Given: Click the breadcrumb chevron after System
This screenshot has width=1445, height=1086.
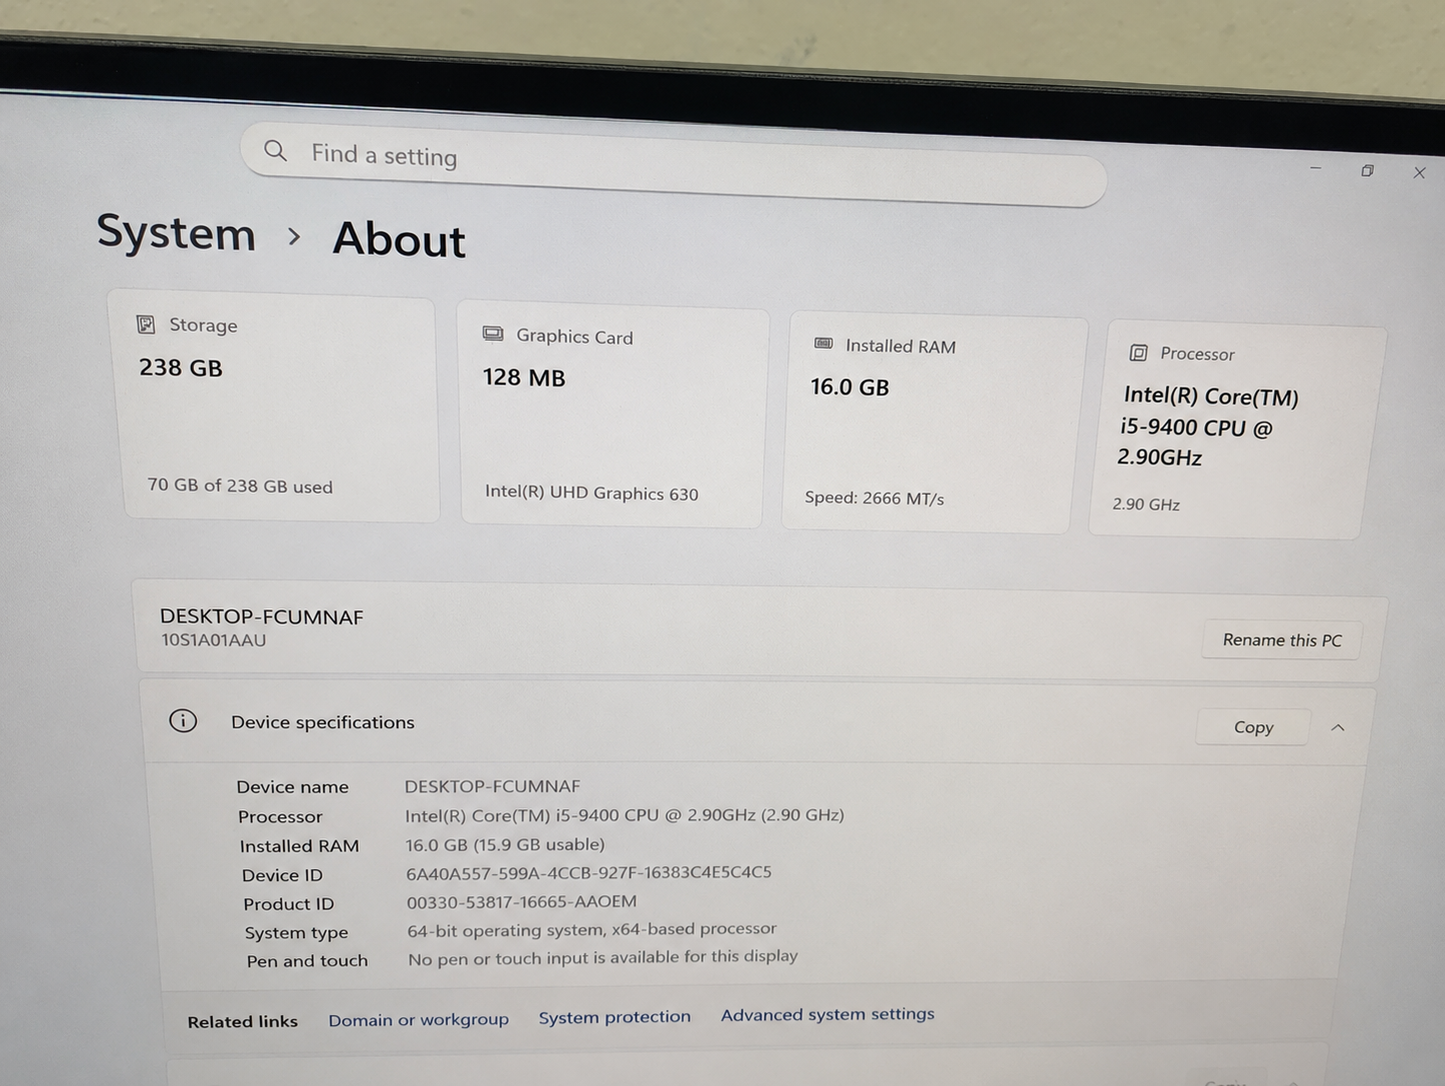Looking at the screenshot, I should (294, 237).
